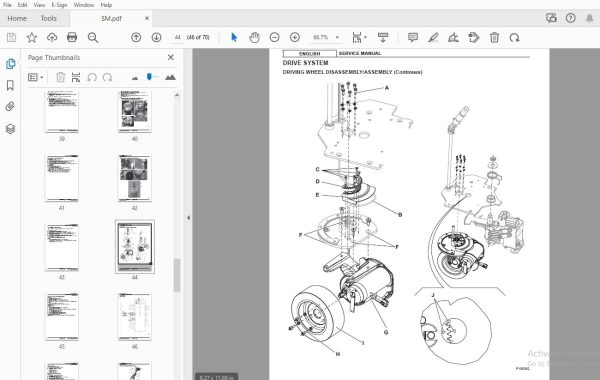Click the Zoom out minus icon
600x380 pixels.
point(274,38)
